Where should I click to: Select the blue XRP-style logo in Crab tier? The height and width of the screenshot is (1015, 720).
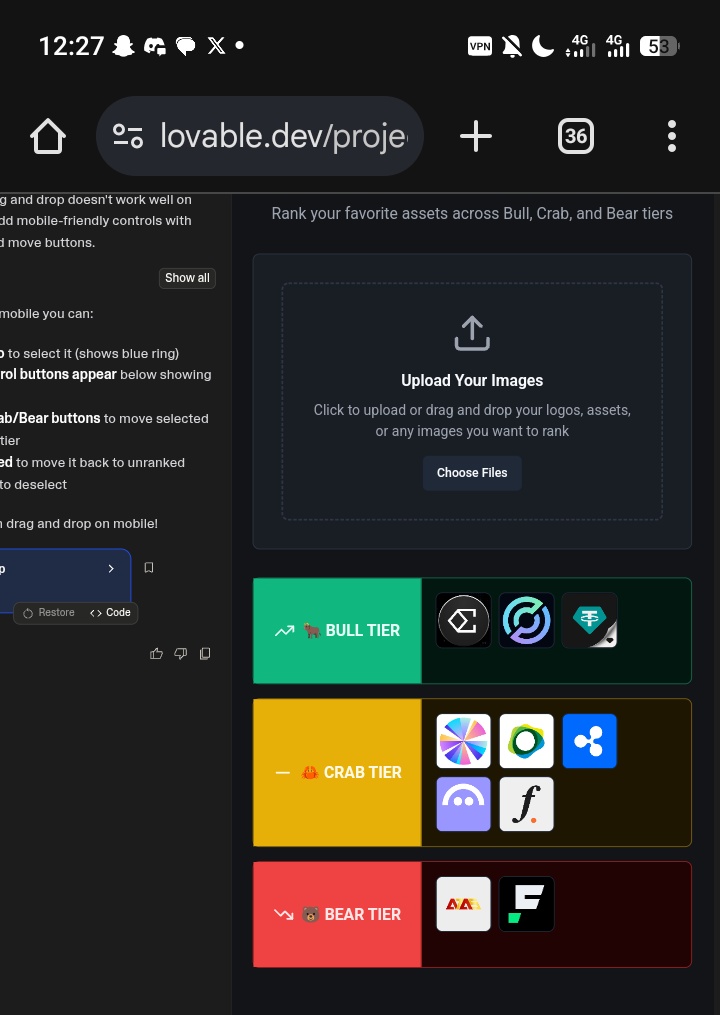[589, 741]
